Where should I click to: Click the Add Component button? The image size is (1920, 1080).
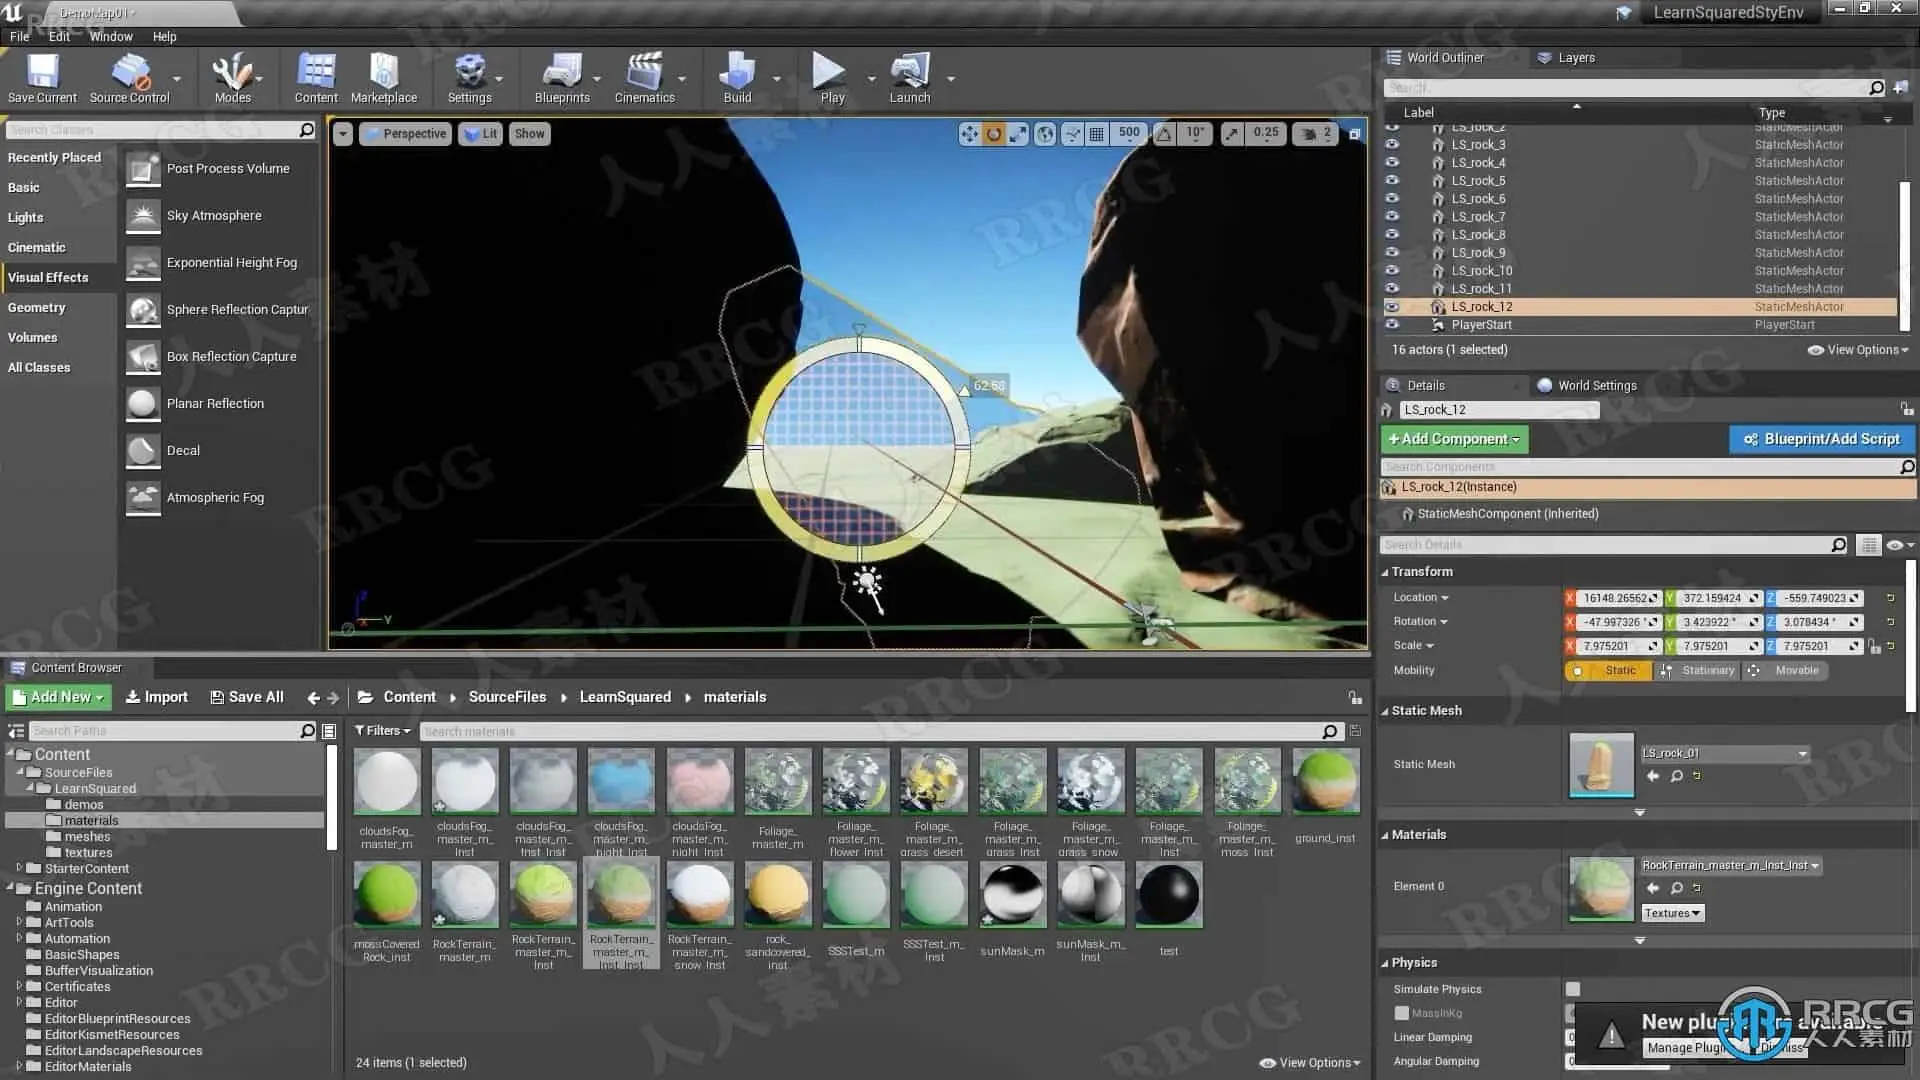[1454, 439]
